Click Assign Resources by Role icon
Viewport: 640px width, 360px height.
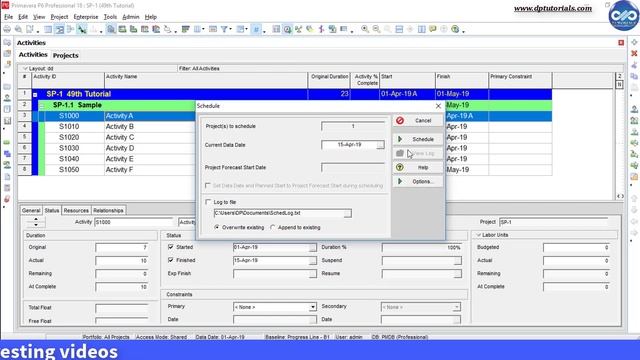click(634, 121)
